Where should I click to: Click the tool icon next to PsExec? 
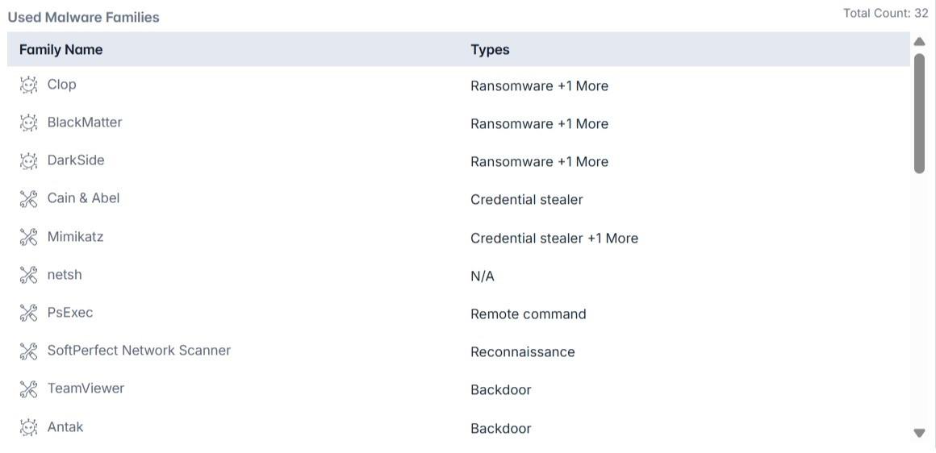click(x=28, y=314)
